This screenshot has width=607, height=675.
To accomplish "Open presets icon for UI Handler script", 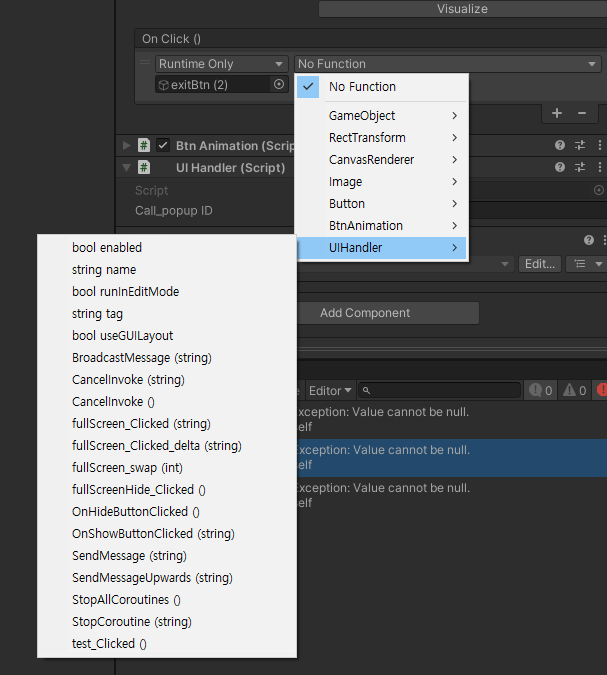I will pyautogui.click(x=580, y=167).
